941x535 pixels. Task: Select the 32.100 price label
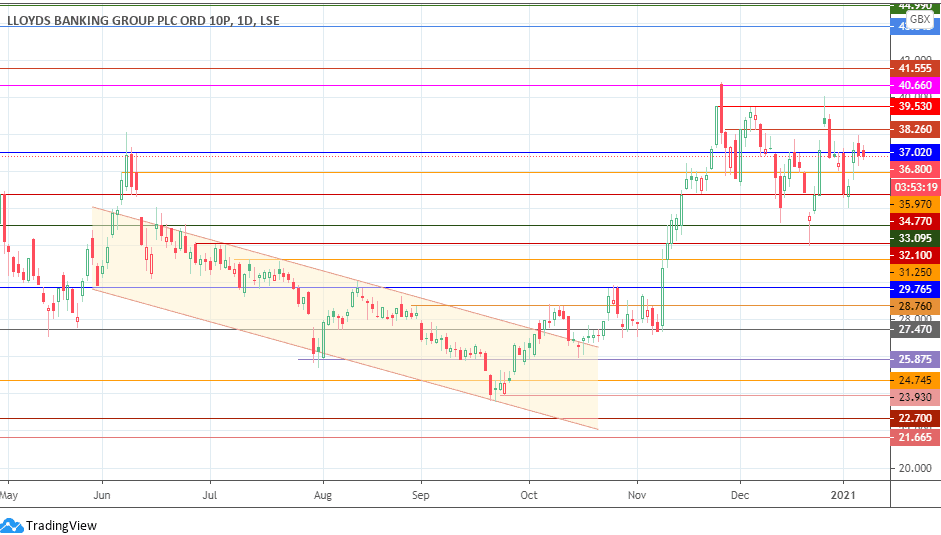pos(915,255)
